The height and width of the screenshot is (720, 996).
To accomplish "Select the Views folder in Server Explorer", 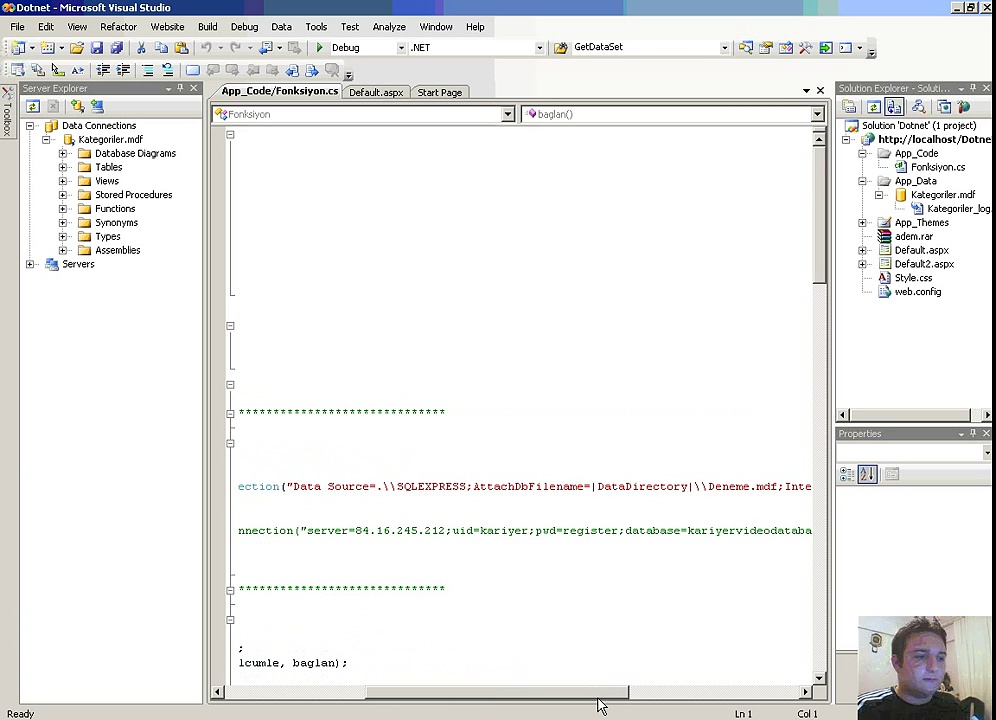I will point(107,181).
